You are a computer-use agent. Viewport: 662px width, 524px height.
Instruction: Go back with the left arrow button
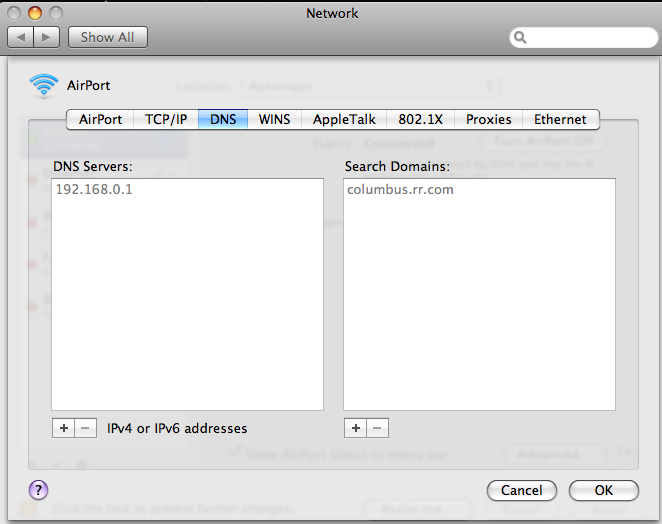[20, 37]
